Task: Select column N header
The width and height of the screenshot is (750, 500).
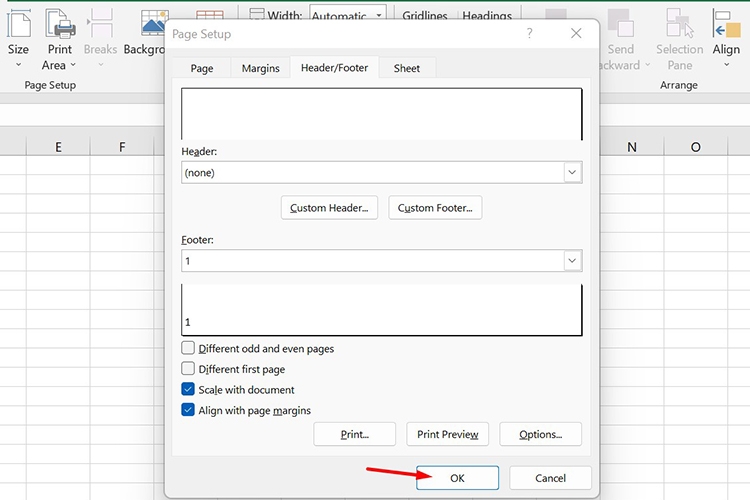Action: point(632,147)
